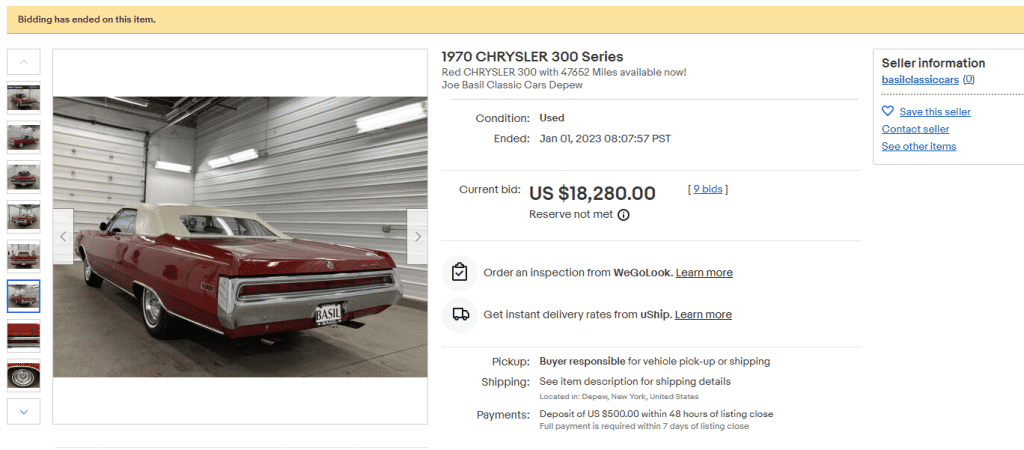
Task: Select the first thumbnail in the photo strip
Action: (x=24, y=98)
